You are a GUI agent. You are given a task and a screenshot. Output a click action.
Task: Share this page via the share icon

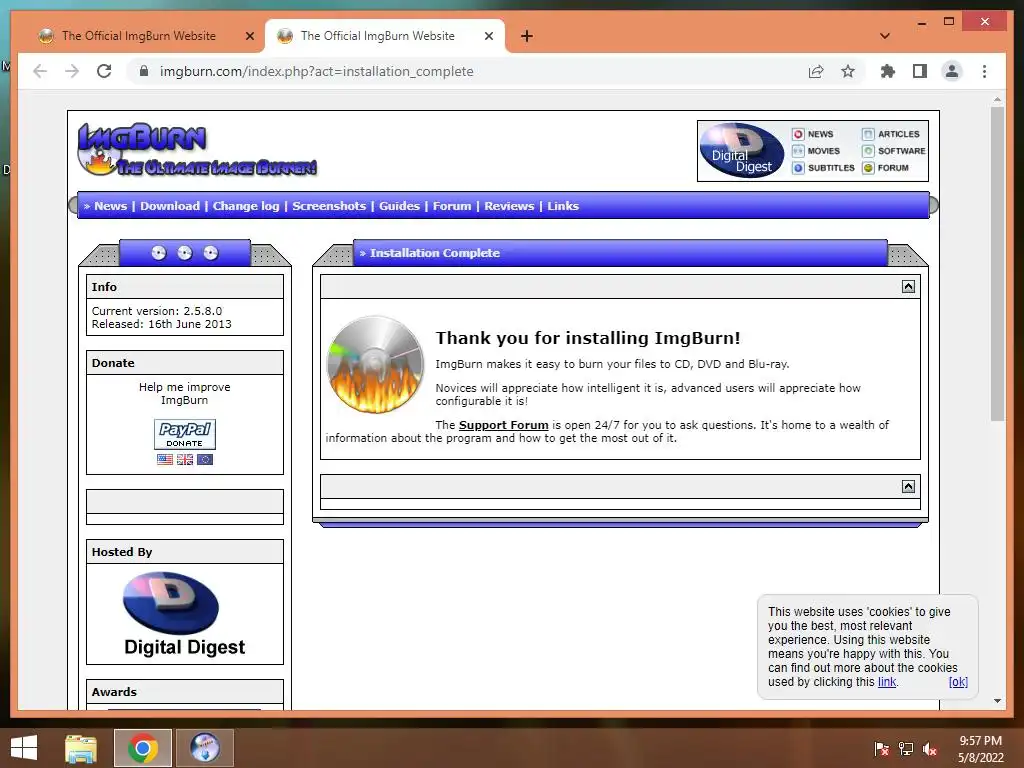point(816,71)
